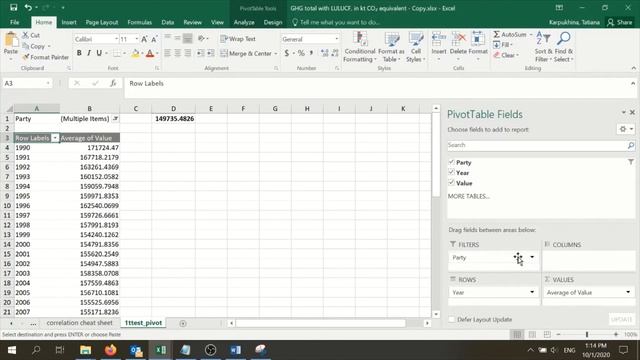The width and height of the screenshot is (640, 360).
Task: Undo the last action
Action: point(28,7)
